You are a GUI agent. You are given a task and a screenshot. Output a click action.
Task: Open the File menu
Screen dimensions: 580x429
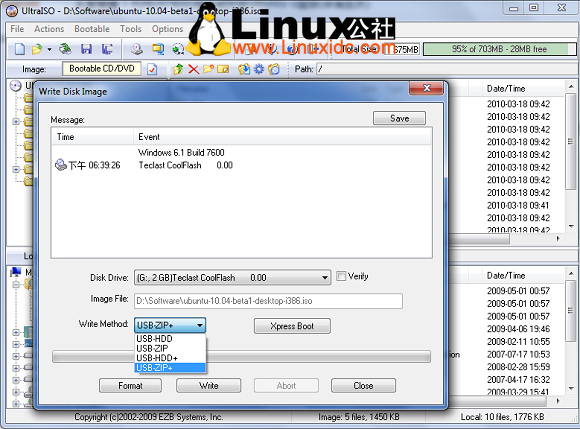click(17, 29)
